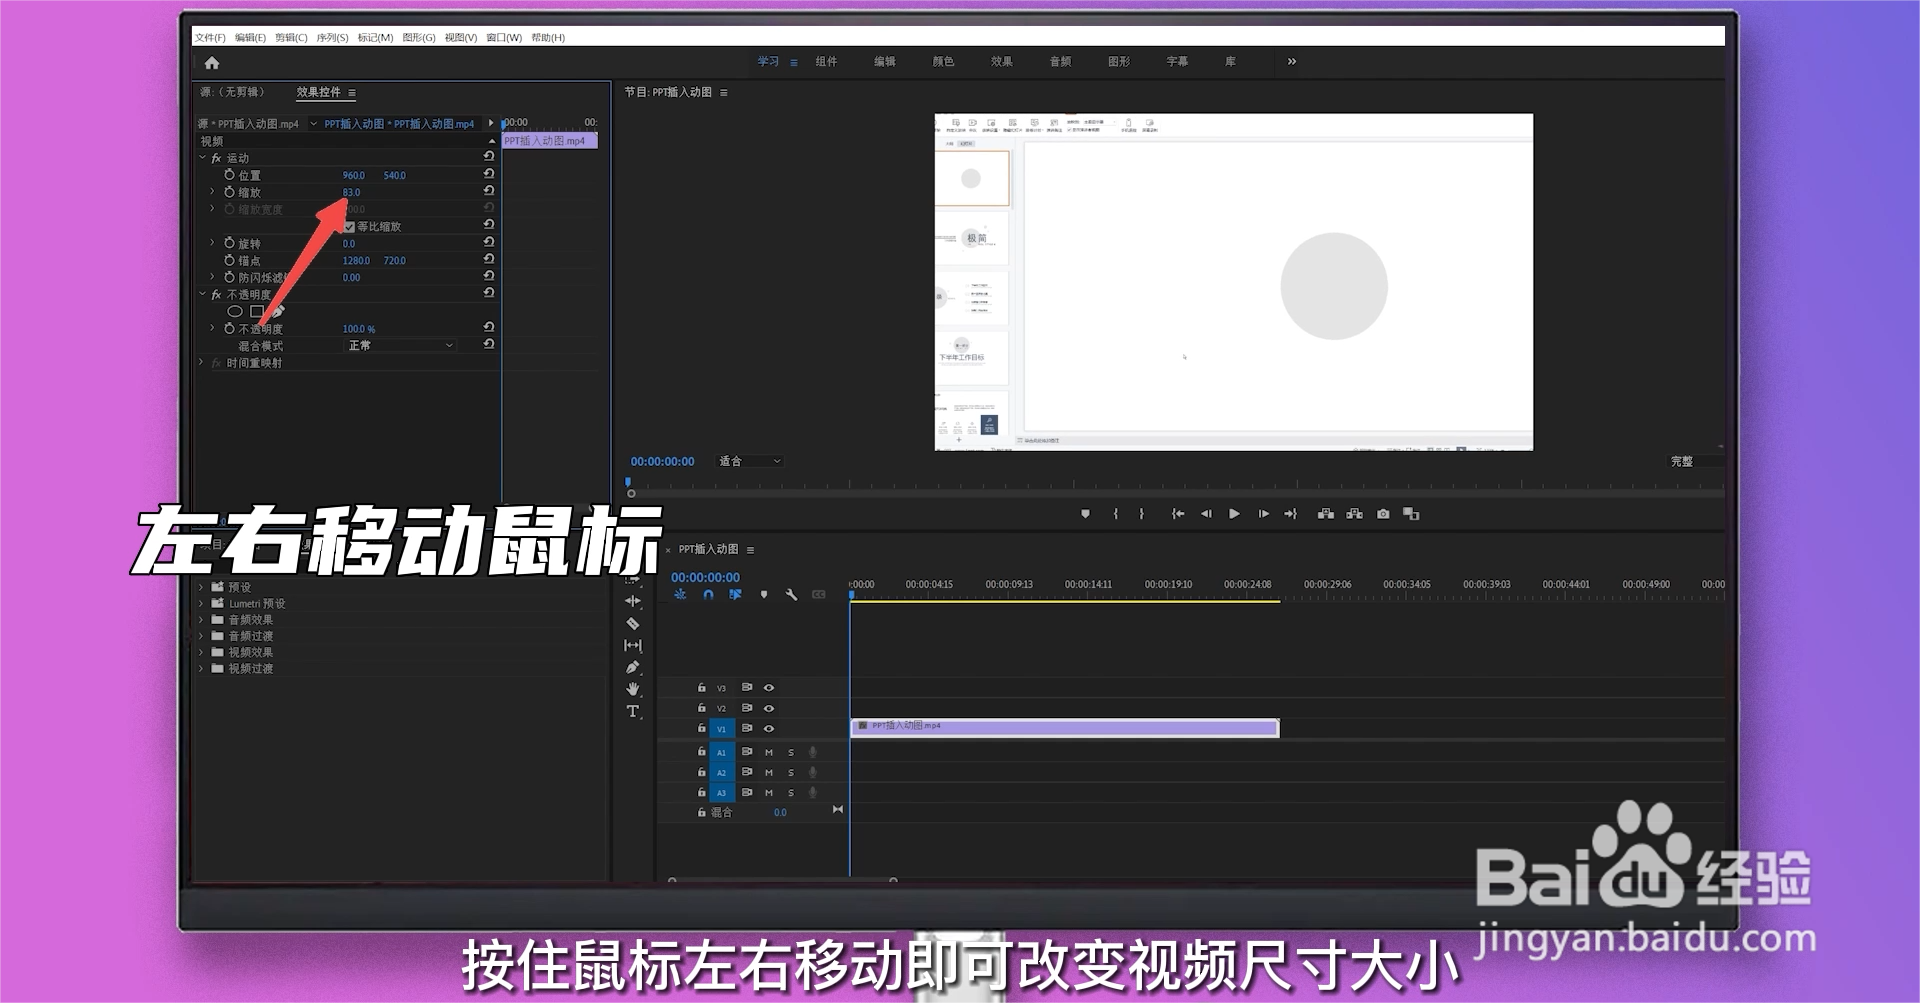Select the Type (T) tool
1920x1003 pixels.
coord(633,711)
